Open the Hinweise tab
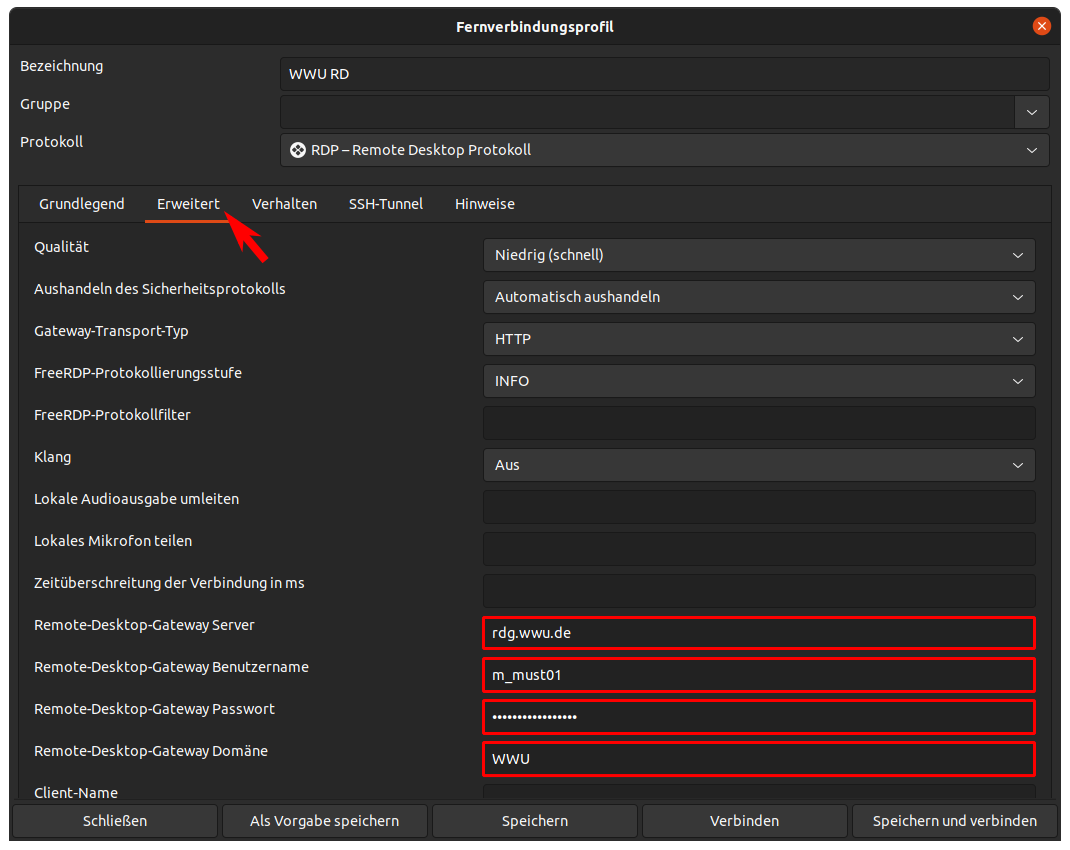The image size is (1070, 850). coord(484,204)
